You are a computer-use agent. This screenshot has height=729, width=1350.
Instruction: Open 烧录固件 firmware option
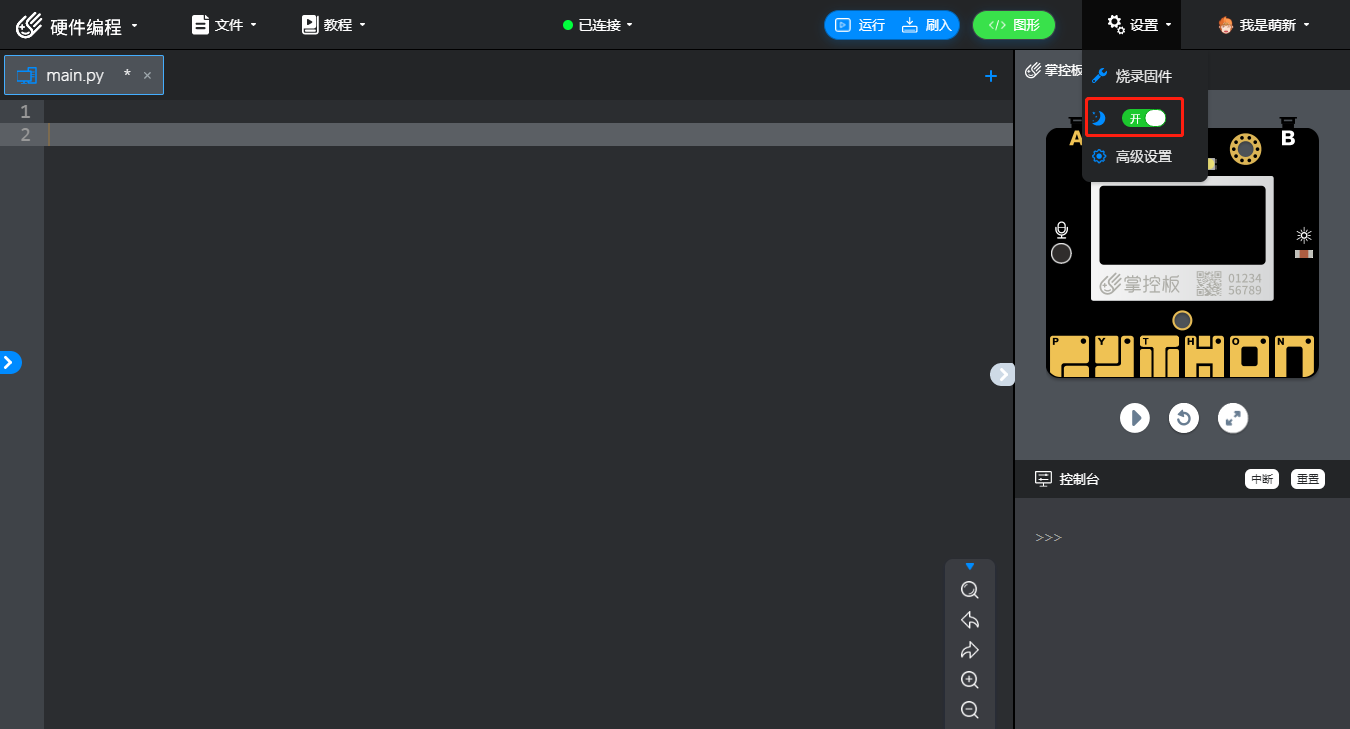[1132, 76]
